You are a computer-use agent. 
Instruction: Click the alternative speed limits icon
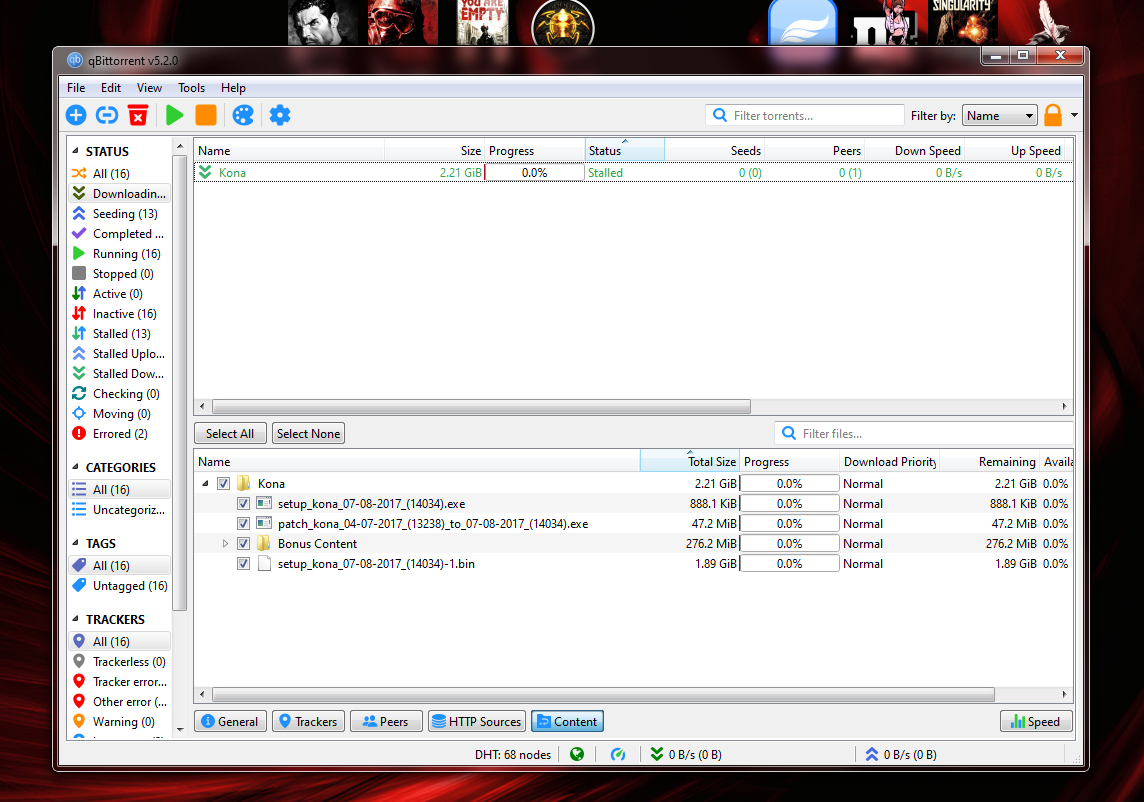click(x=618, y=754)
